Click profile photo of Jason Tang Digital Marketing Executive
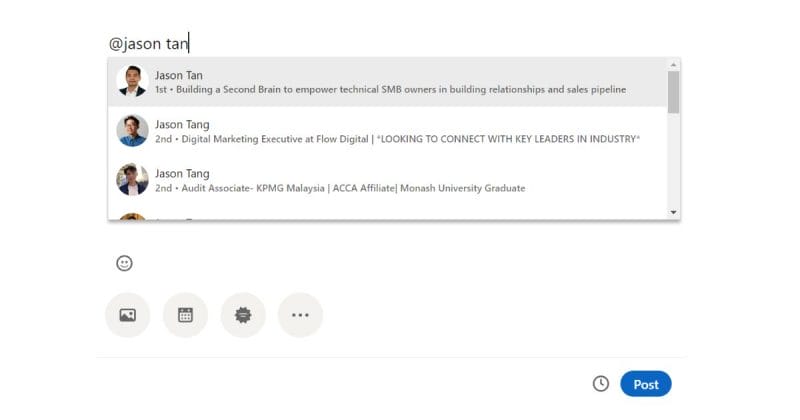 (x=132, y=131)
